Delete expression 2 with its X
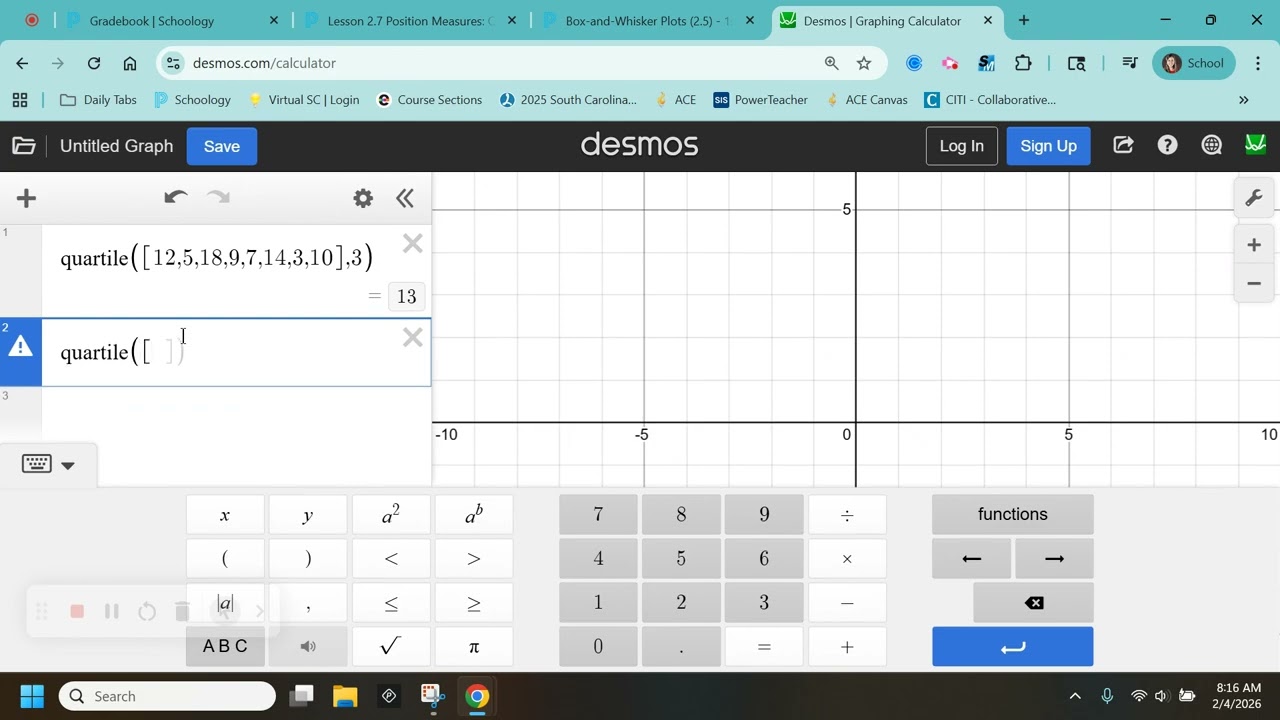 tap(413, 338)
